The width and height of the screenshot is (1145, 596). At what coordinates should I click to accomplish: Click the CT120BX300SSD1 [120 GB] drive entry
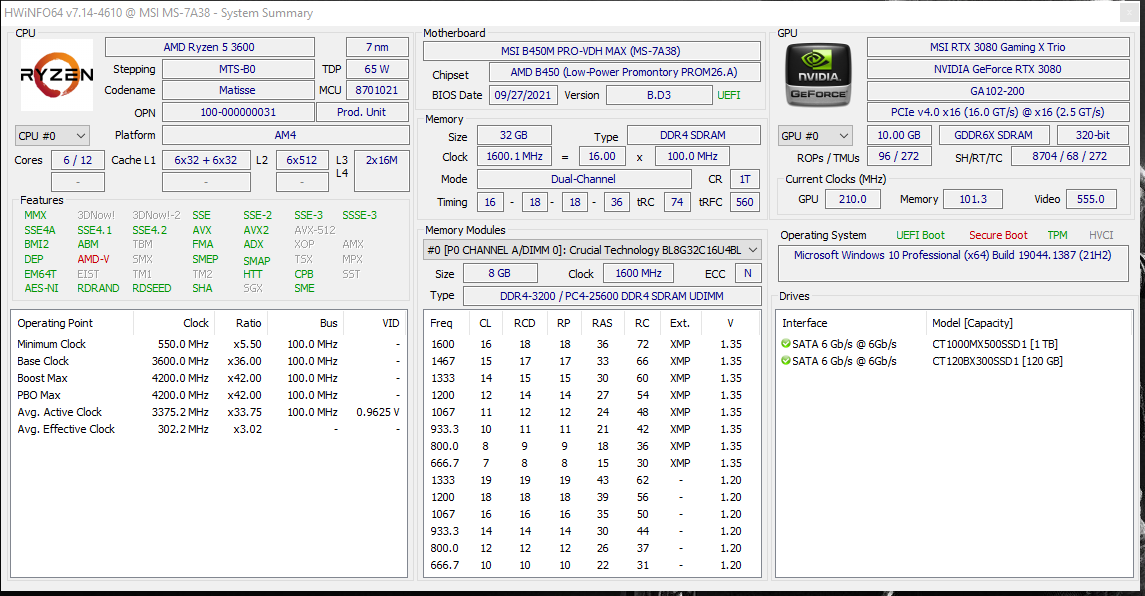pyautogui.click(x=997, y=361)
